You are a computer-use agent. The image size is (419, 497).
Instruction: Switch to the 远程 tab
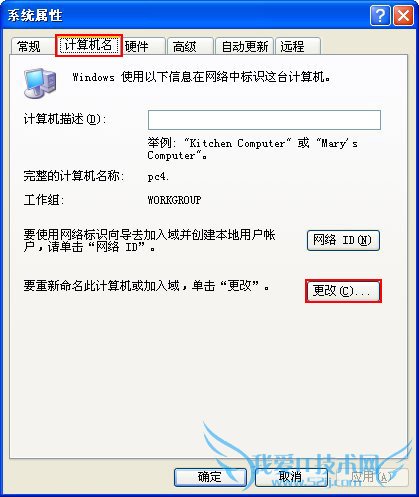point(298,46)
